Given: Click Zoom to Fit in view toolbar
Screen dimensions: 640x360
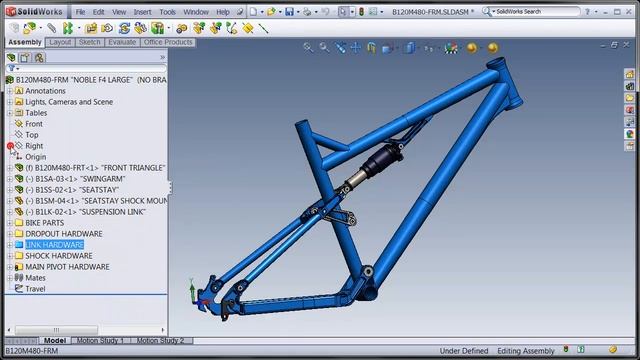Looking at the screenshot, I should 308,48.
